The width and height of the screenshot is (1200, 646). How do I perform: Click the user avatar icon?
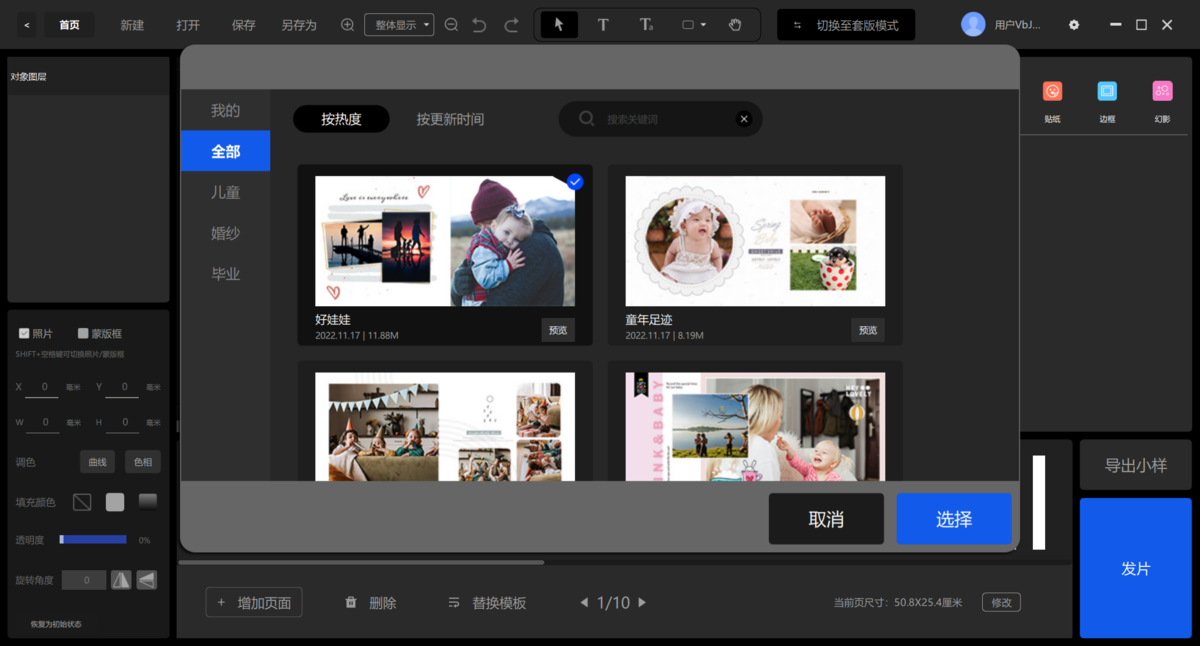[x=973, y=25]
